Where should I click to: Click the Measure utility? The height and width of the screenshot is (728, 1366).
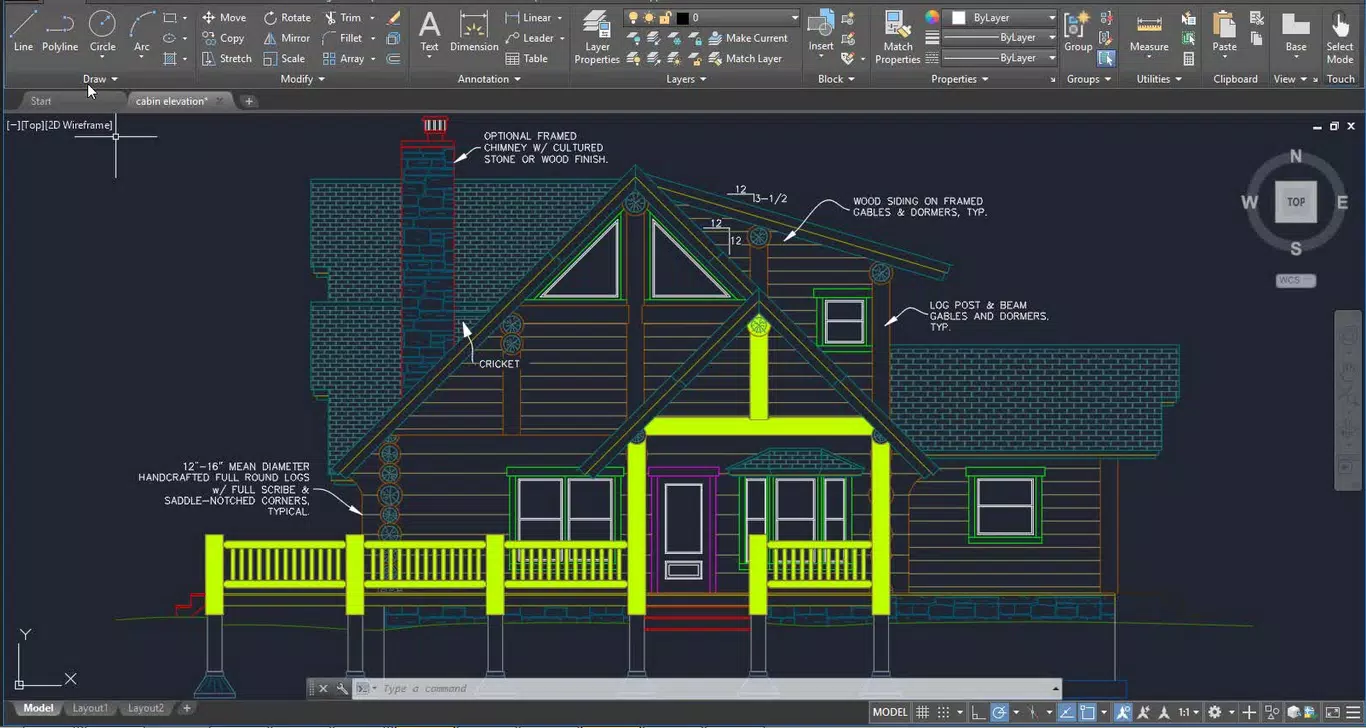point(1149,31)
